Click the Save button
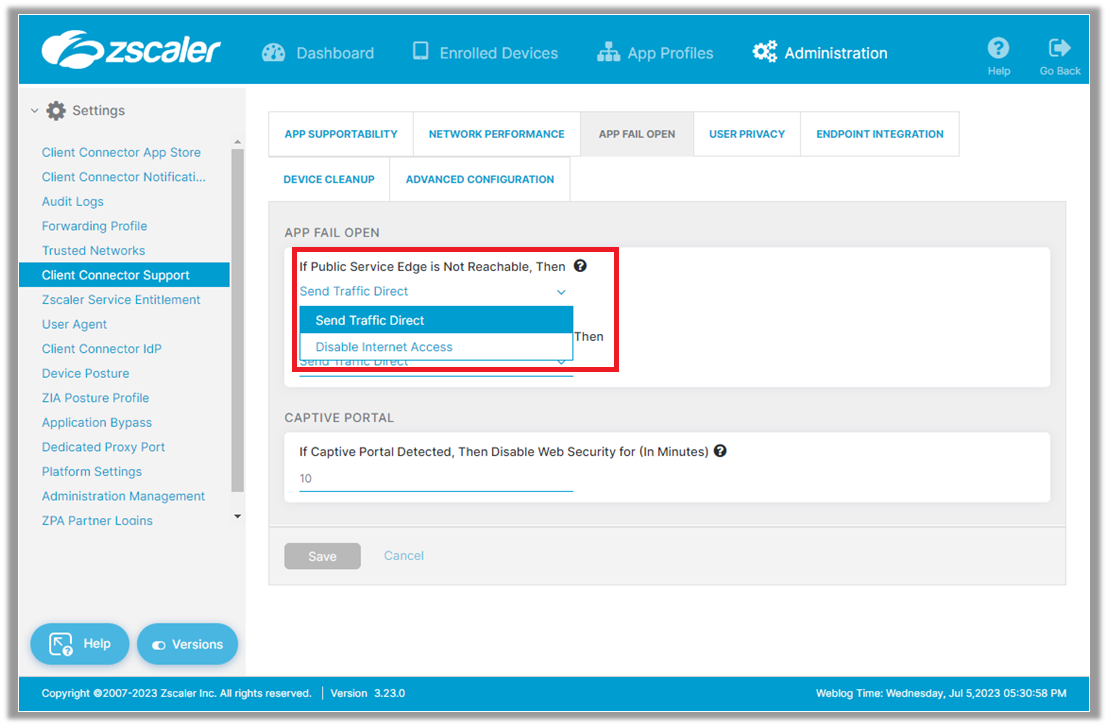 tap(322, 556)
